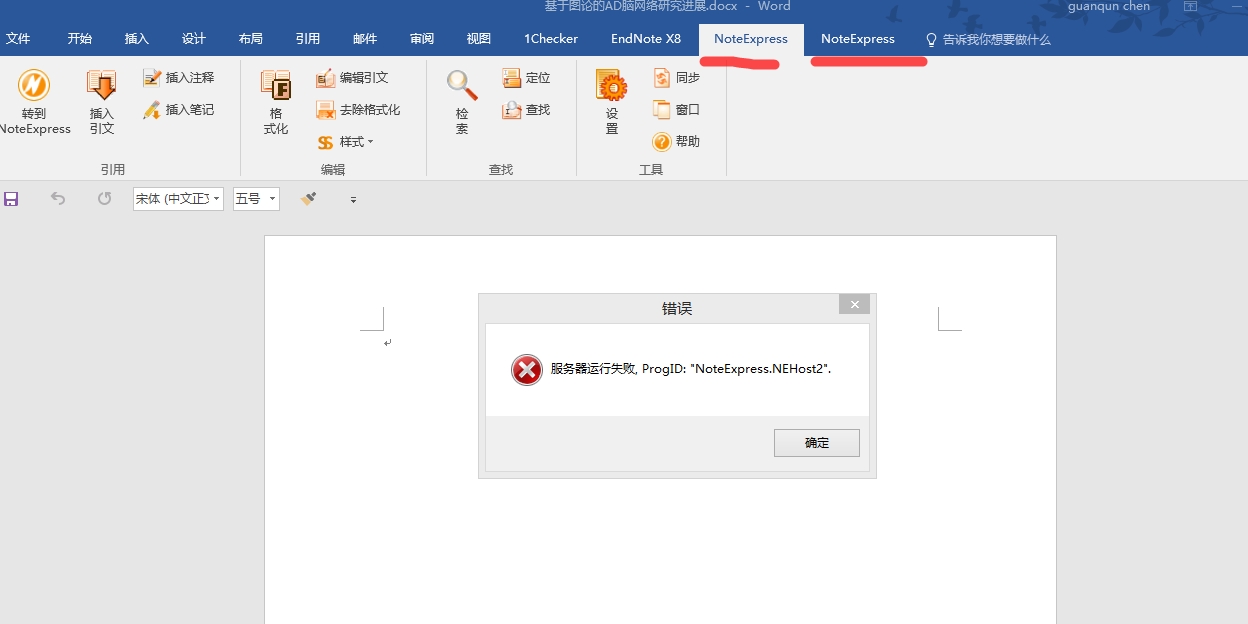Open the guanqun chen account menu
Image resolution: width=1248 pixels, height=624 pixels.
(x=1109, y=7)
